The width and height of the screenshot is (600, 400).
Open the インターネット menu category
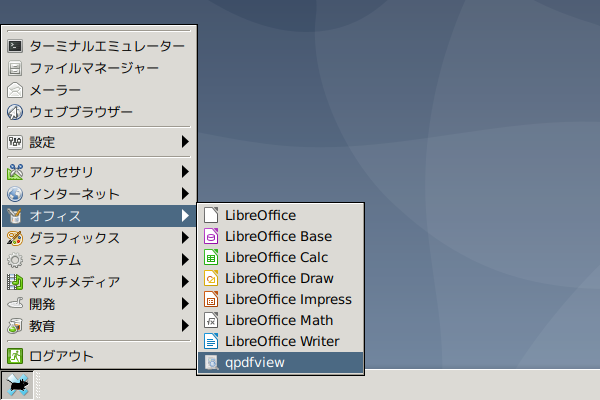coord(99,194)
